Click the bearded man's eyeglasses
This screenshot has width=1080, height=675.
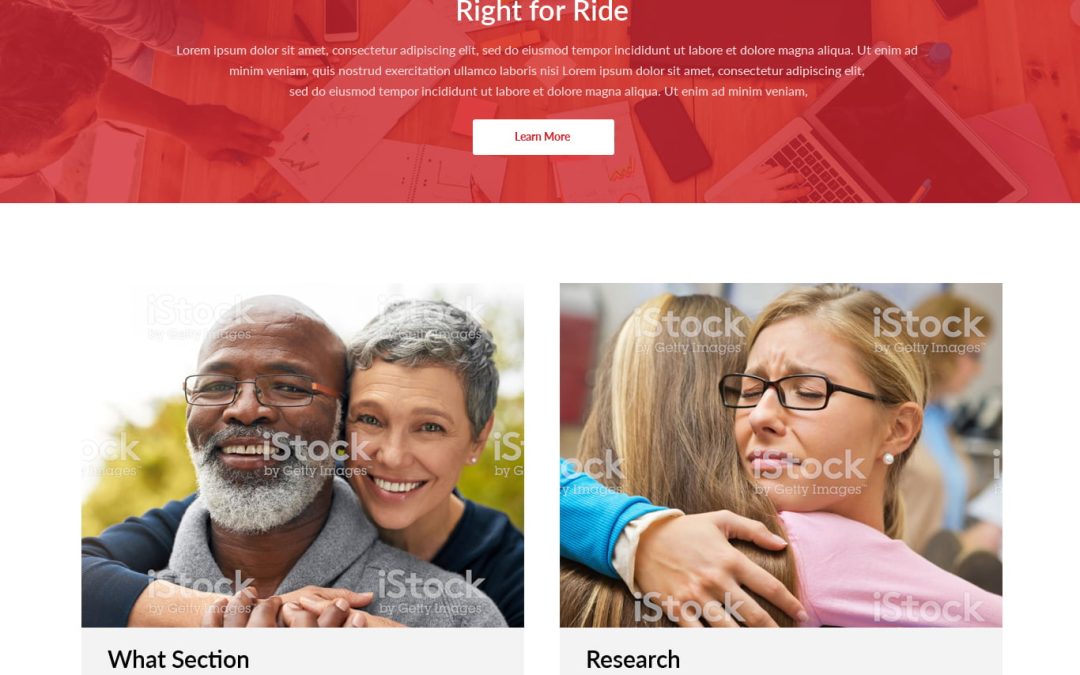(262, 391)
